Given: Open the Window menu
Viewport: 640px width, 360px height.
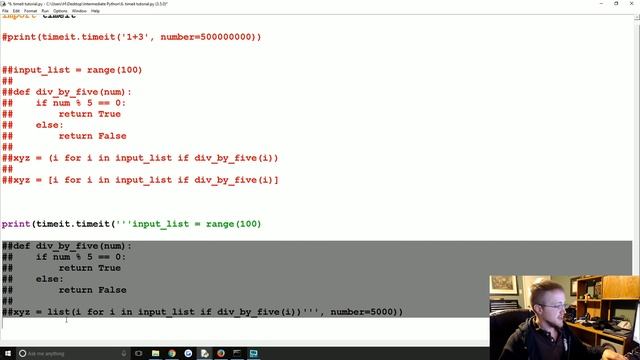Looking at the screenshot, I should click(79, 11).
